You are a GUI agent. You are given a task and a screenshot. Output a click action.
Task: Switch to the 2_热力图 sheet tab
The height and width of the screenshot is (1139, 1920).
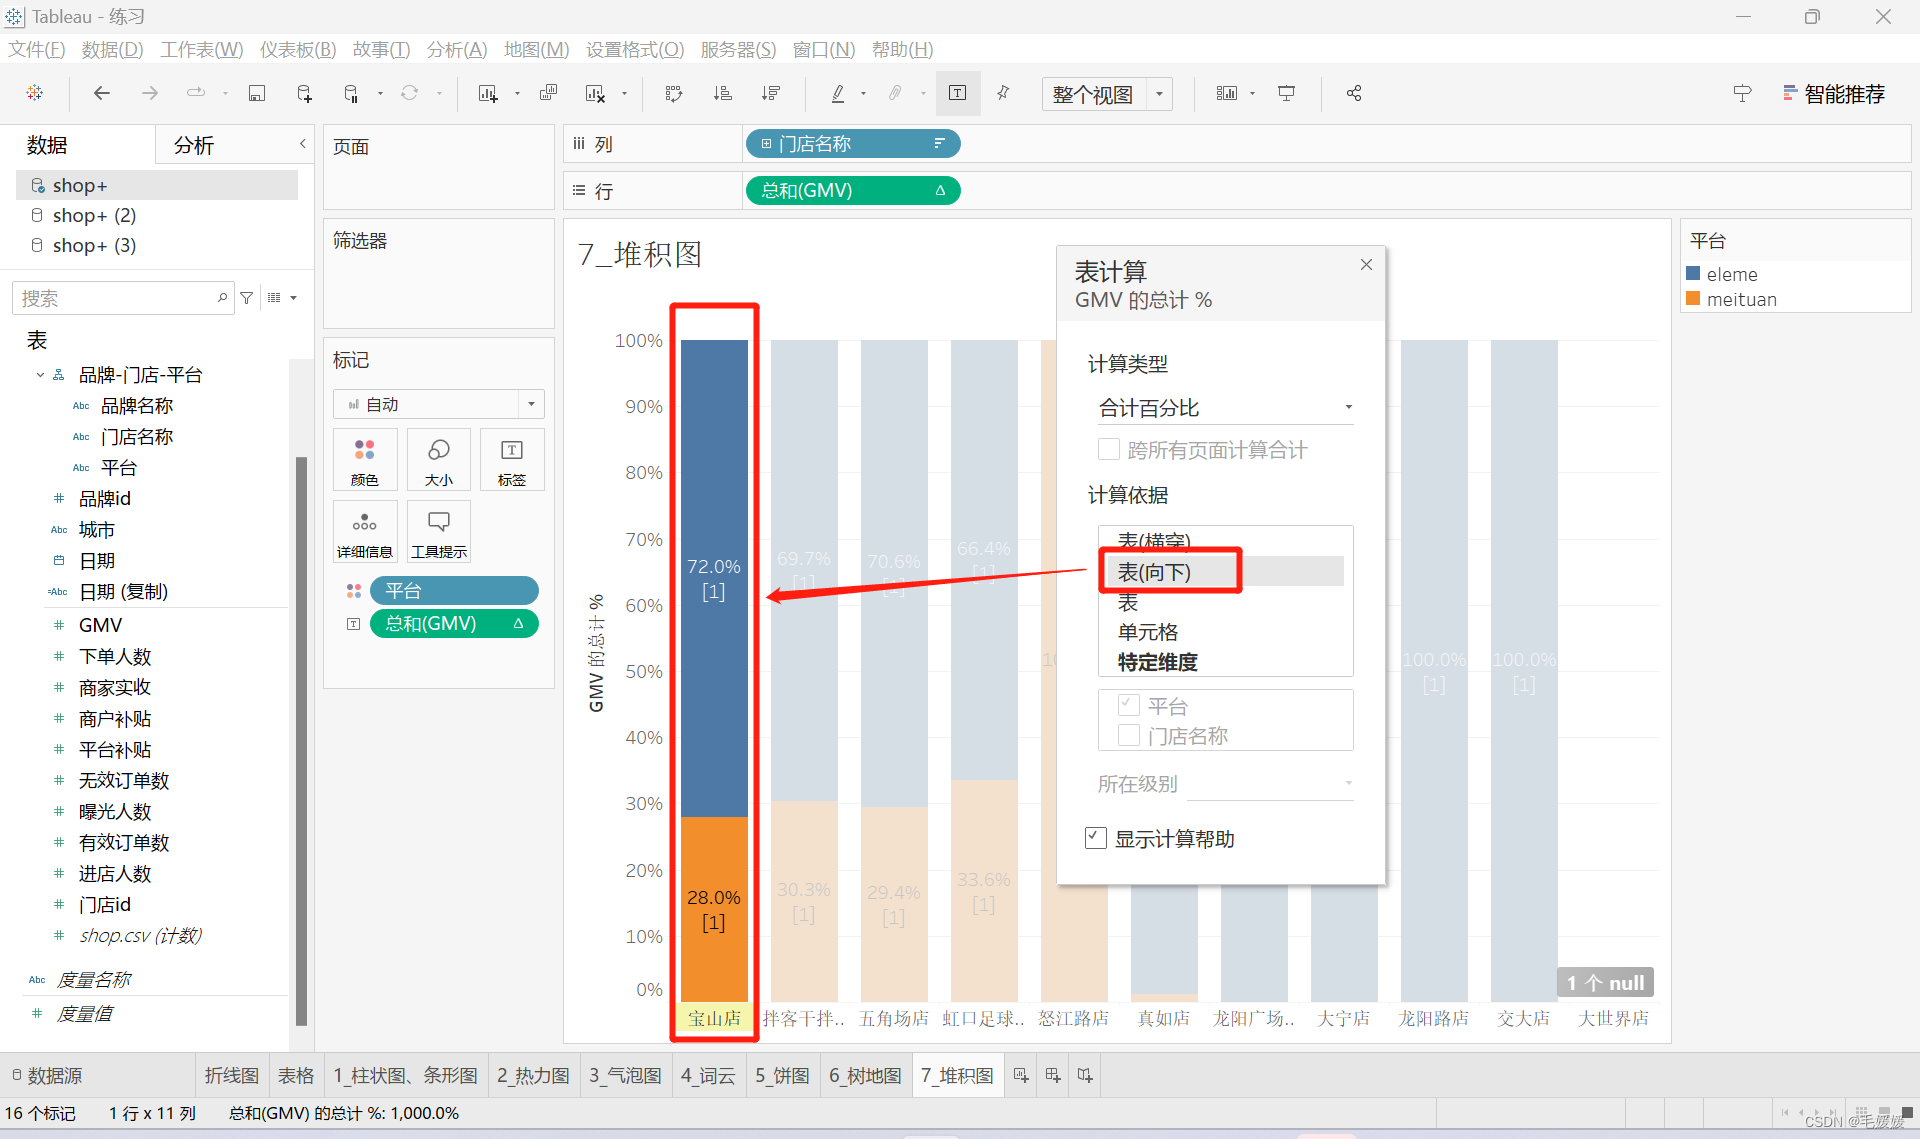(x=533, y=1075)
